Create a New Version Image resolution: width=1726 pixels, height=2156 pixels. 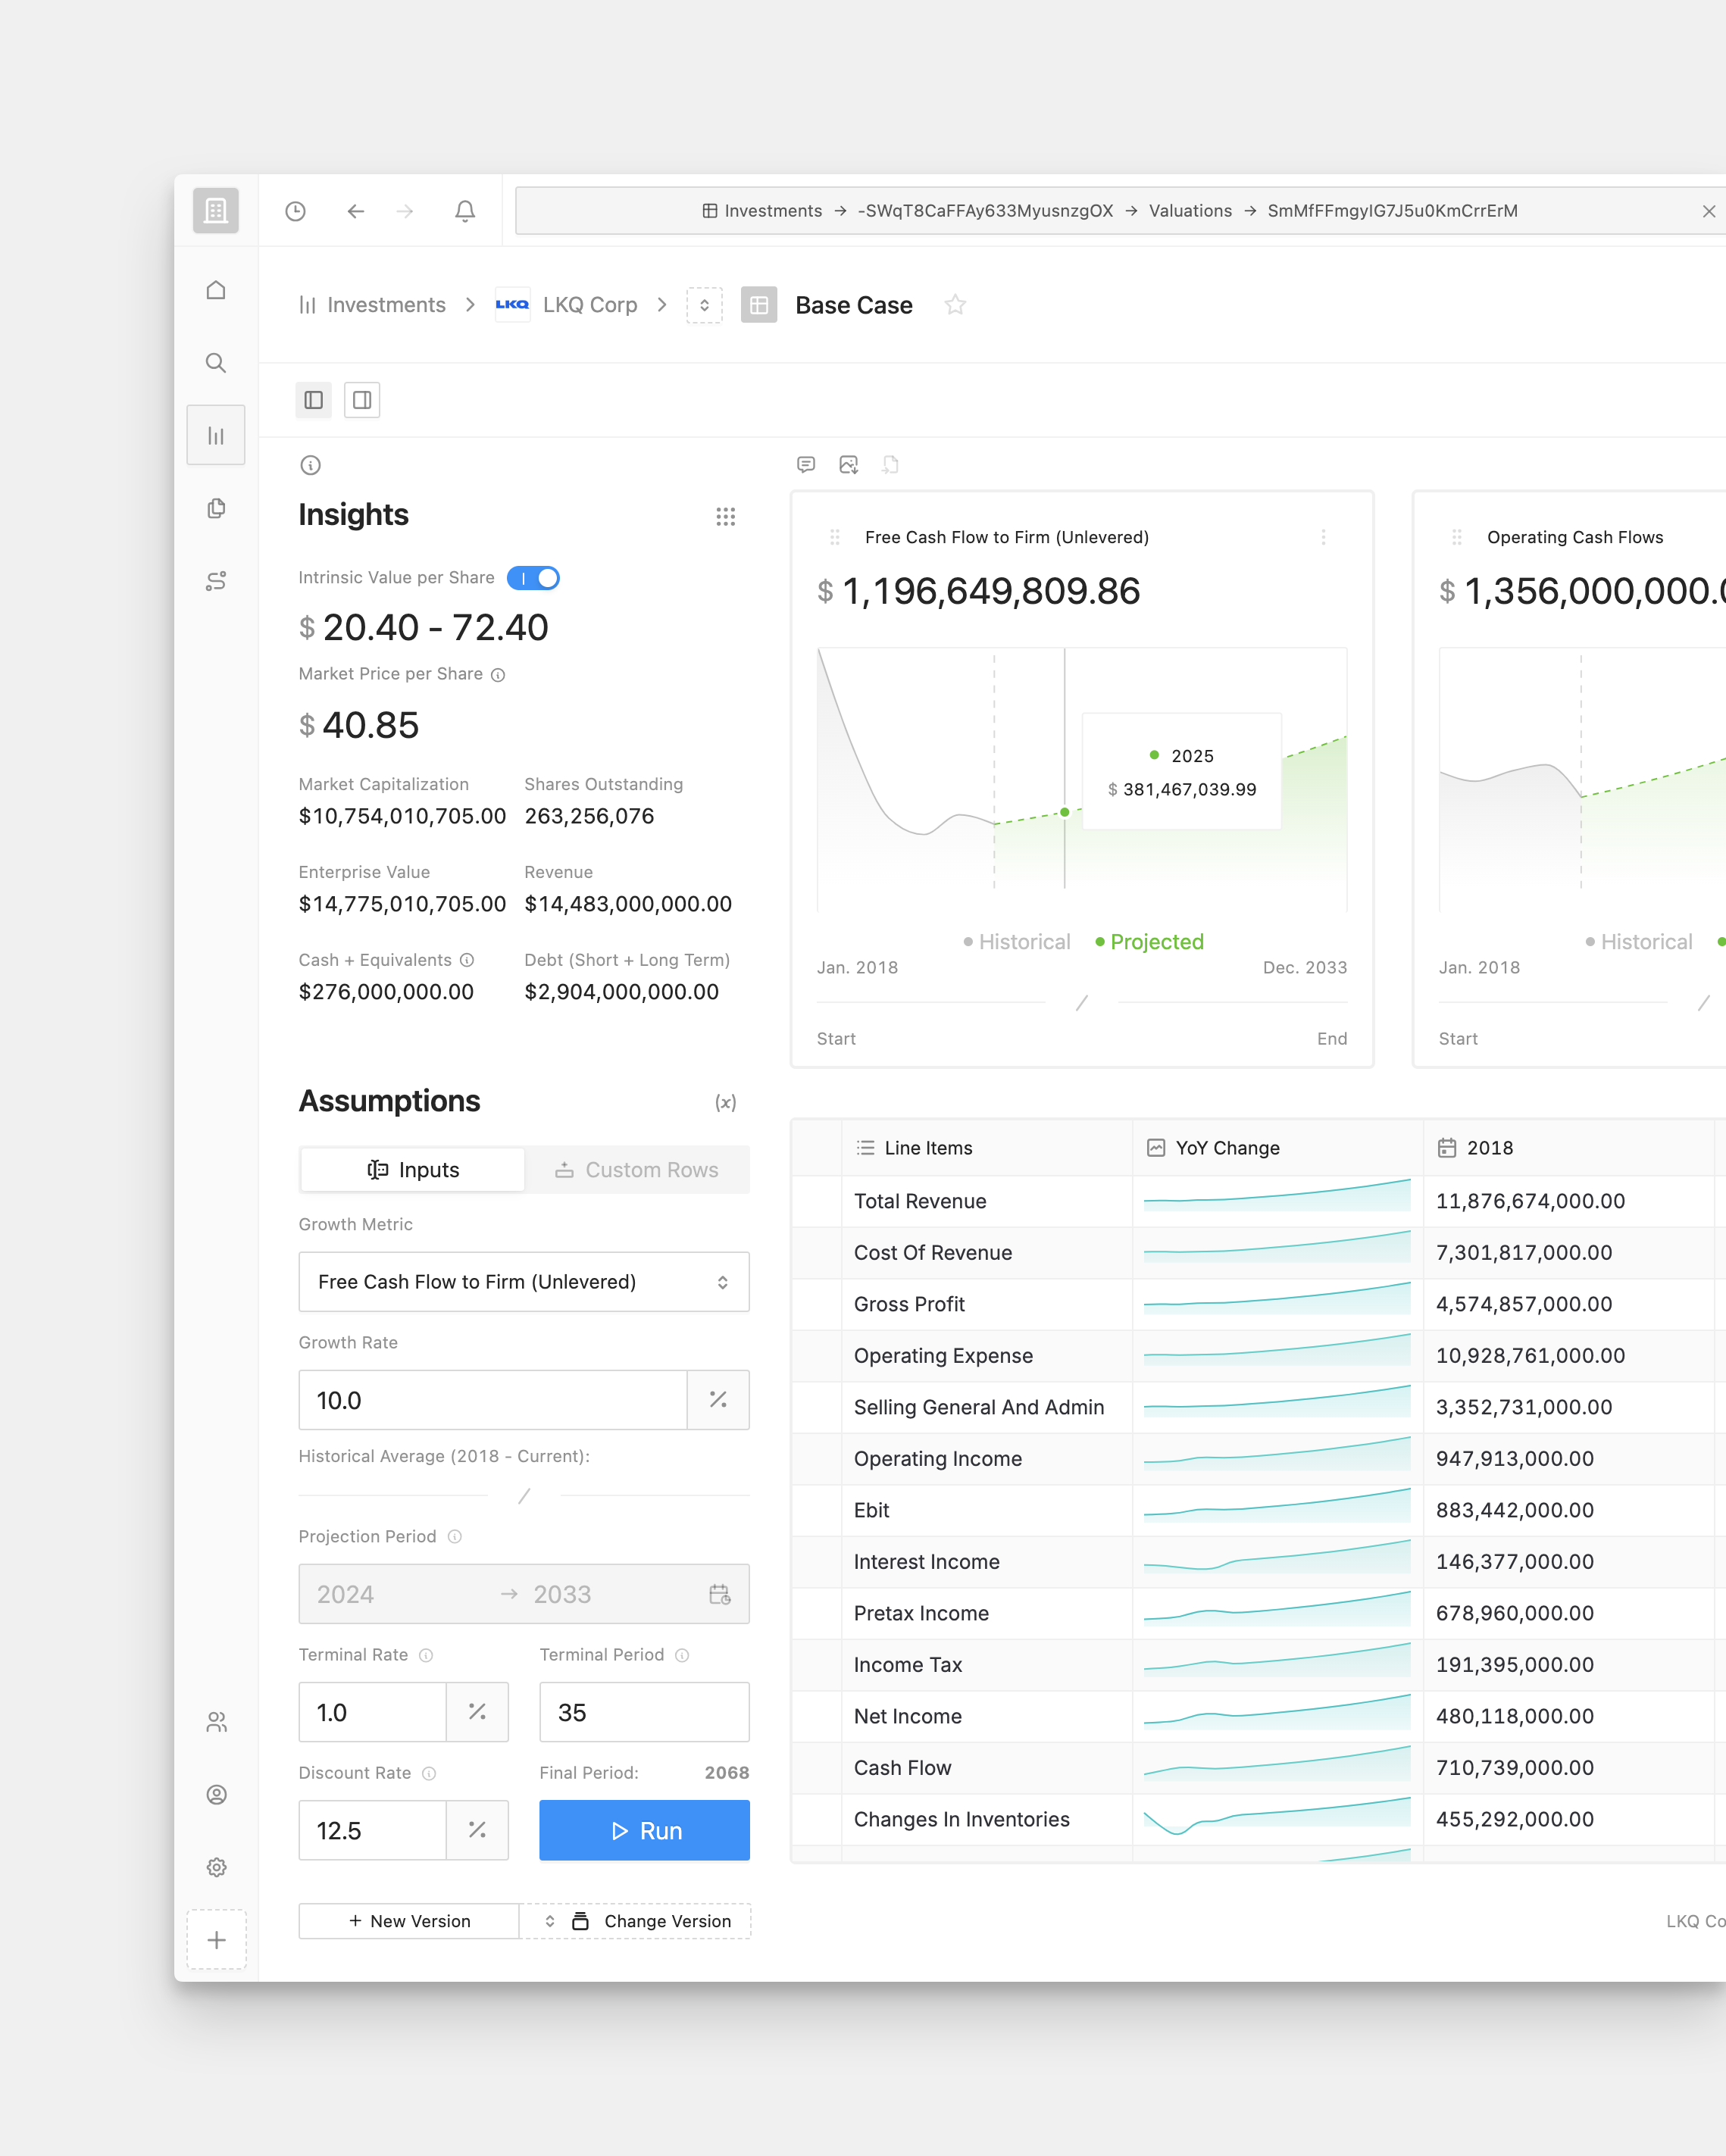pyautogui.click(x=409, y=1921)
